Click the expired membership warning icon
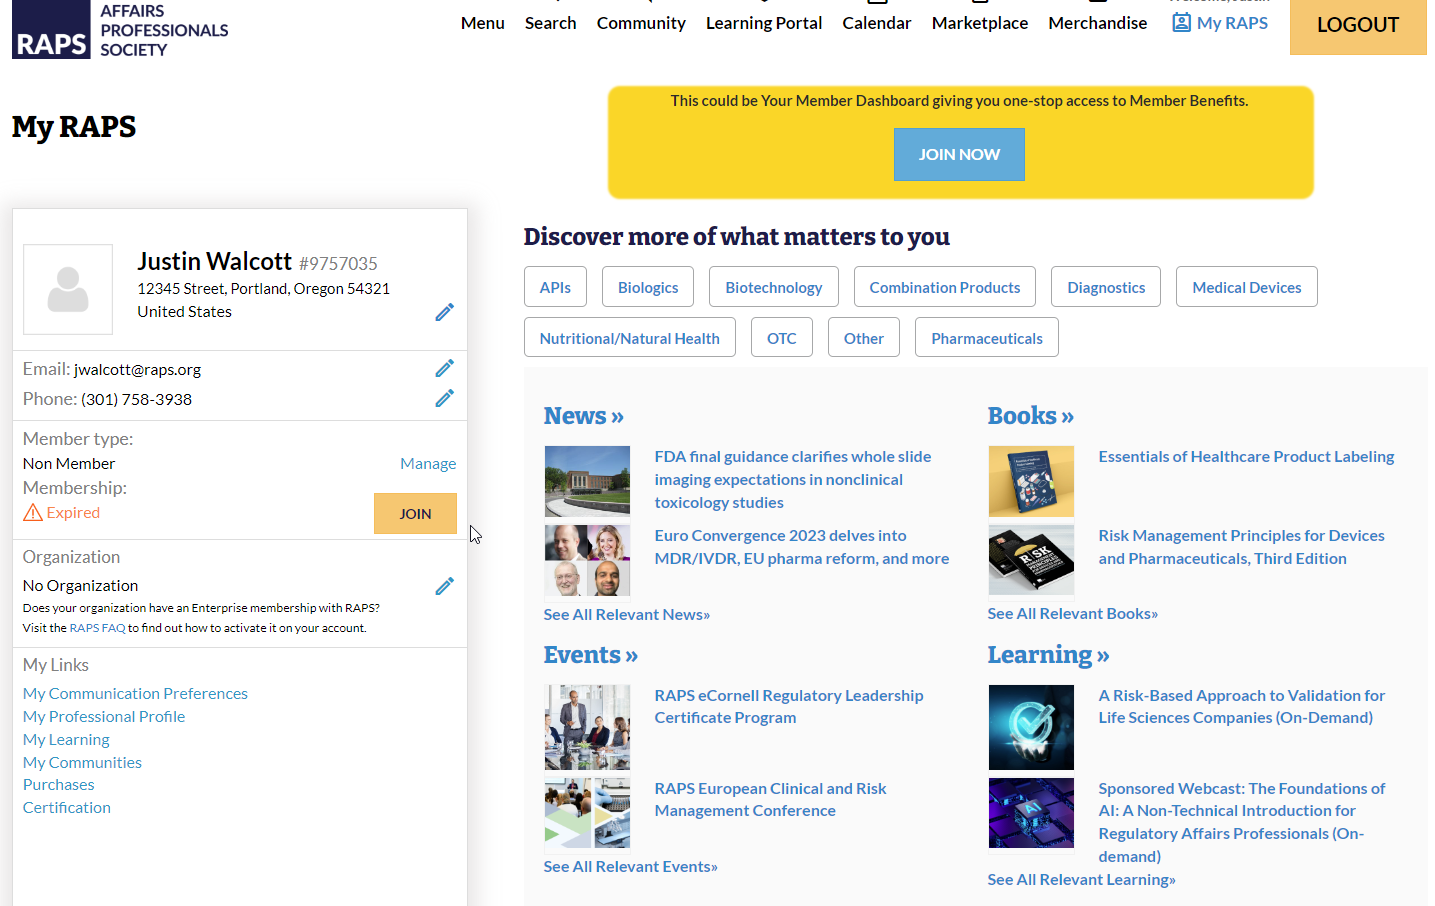The height and width of the screenshot is (906, 1435). pyautogui.click(x=33, y=513)
